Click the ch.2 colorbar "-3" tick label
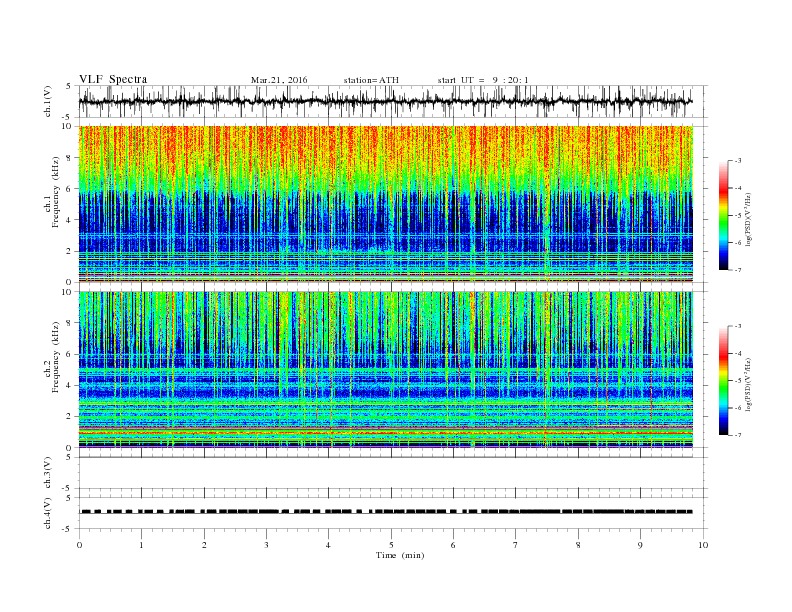 (x=738, y=326)
